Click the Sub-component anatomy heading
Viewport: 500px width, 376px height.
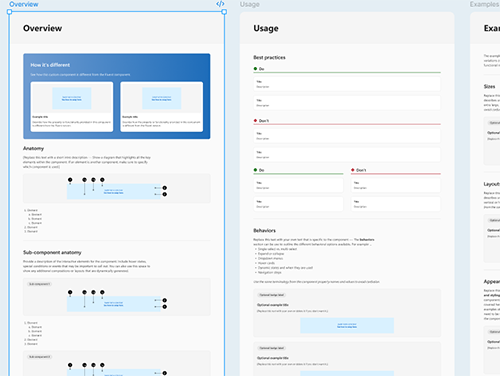52,252
